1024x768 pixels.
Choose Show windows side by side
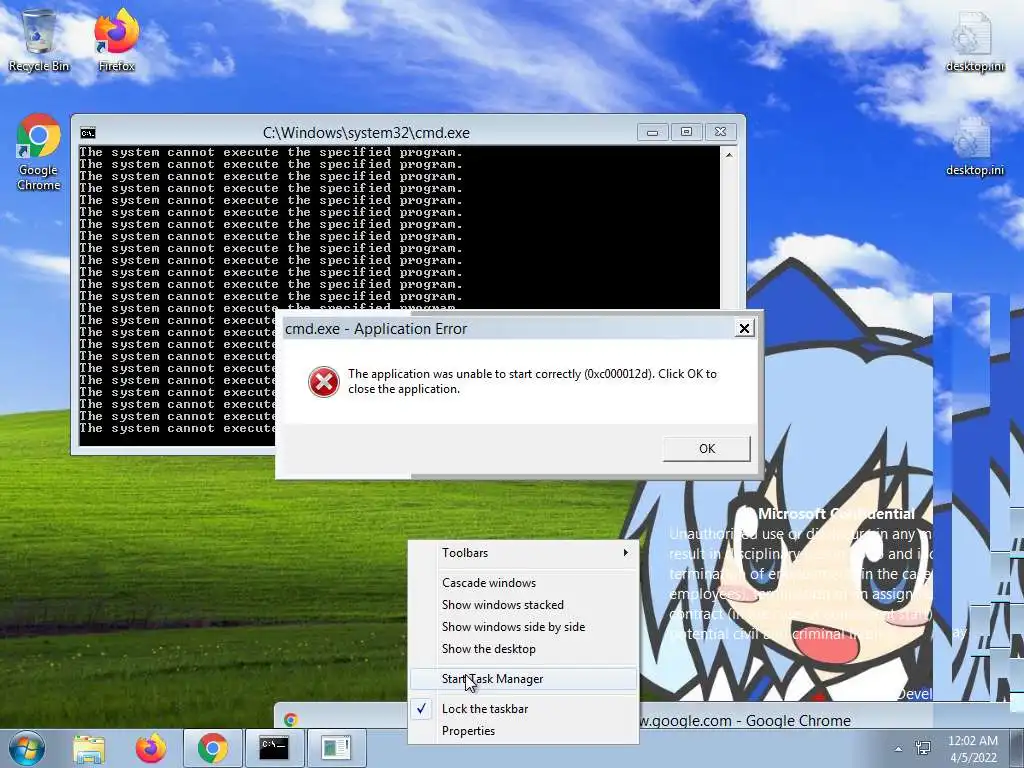point(524,627)
